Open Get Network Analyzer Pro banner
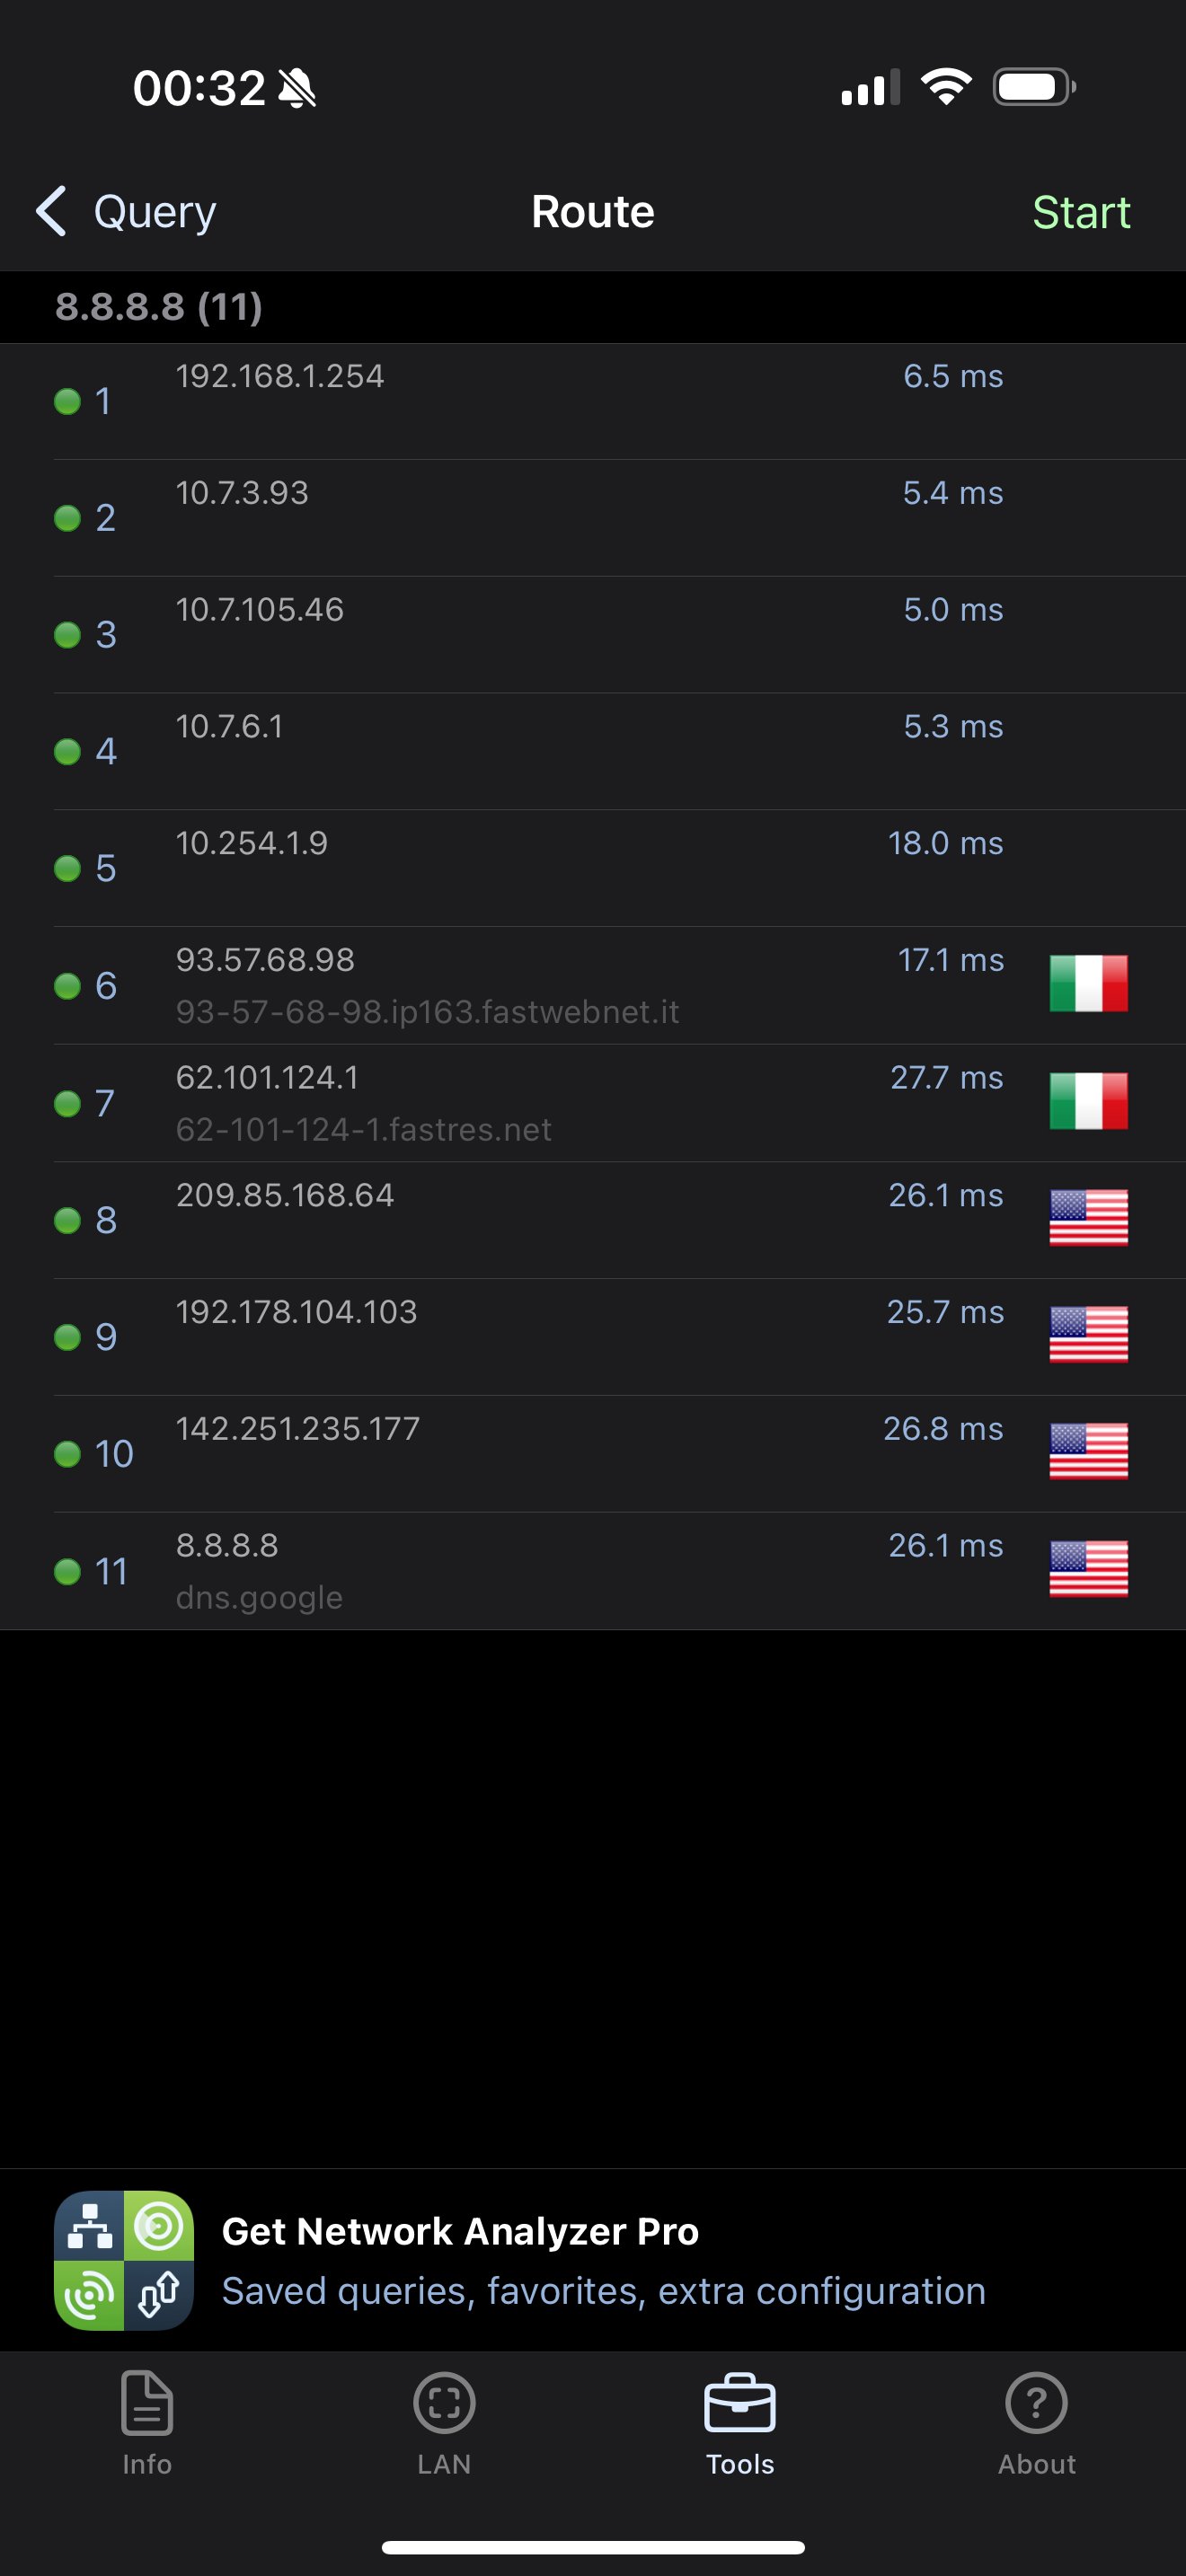Viewport: 1186px width, 2576px height. (603, 2260)
